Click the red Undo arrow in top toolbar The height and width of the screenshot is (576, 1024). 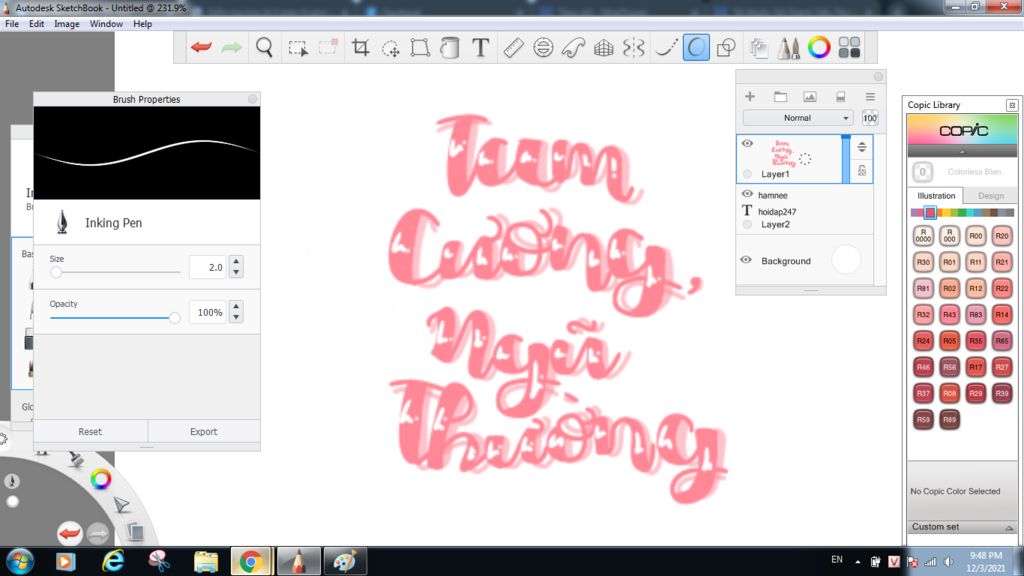pos(201,47)
